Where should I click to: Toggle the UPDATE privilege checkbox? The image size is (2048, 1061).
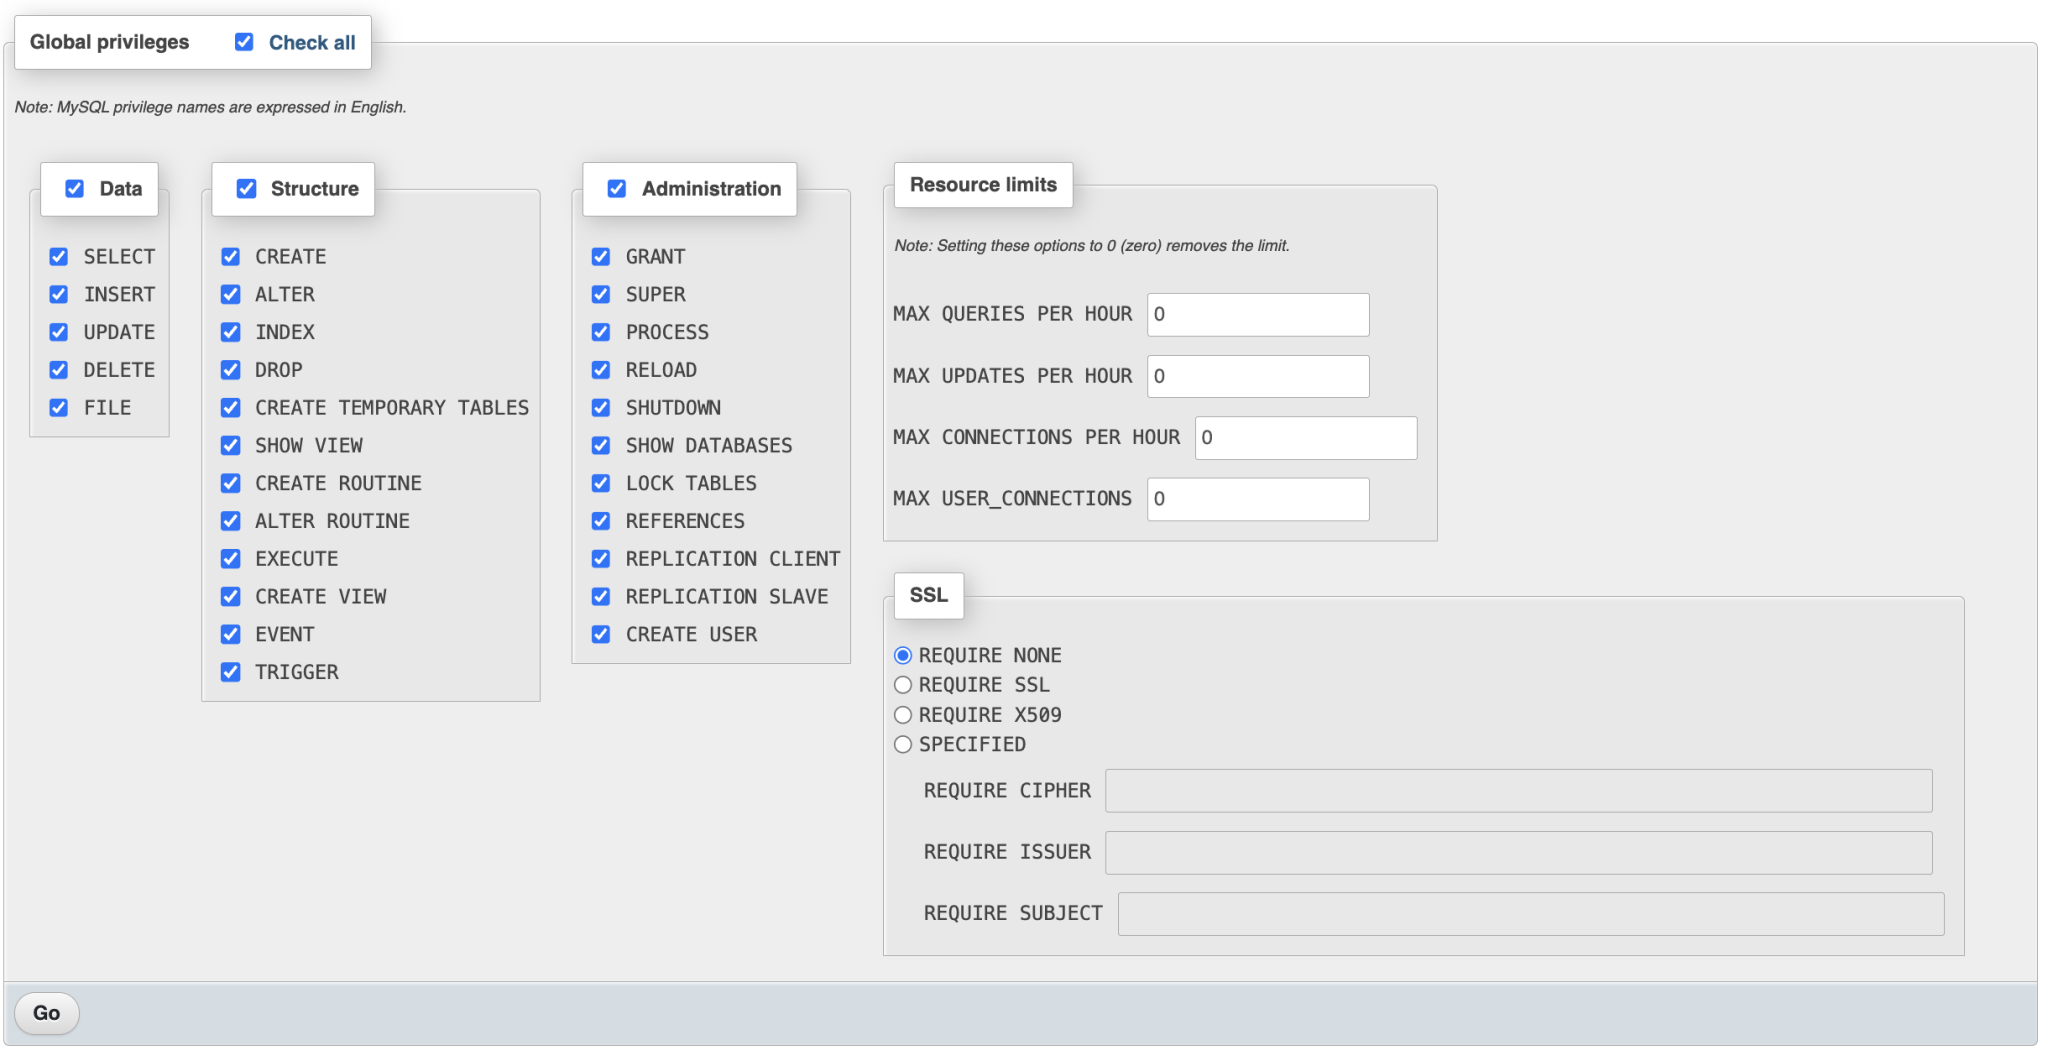tap(58, 332)
